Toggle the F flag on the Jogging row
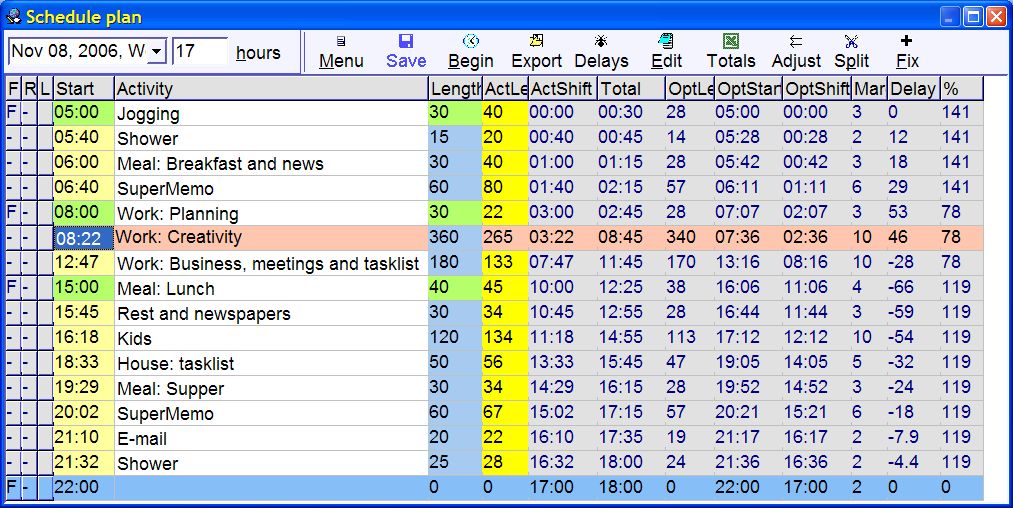The width and height of the screenshot is (1013, 508). [12, 113]
